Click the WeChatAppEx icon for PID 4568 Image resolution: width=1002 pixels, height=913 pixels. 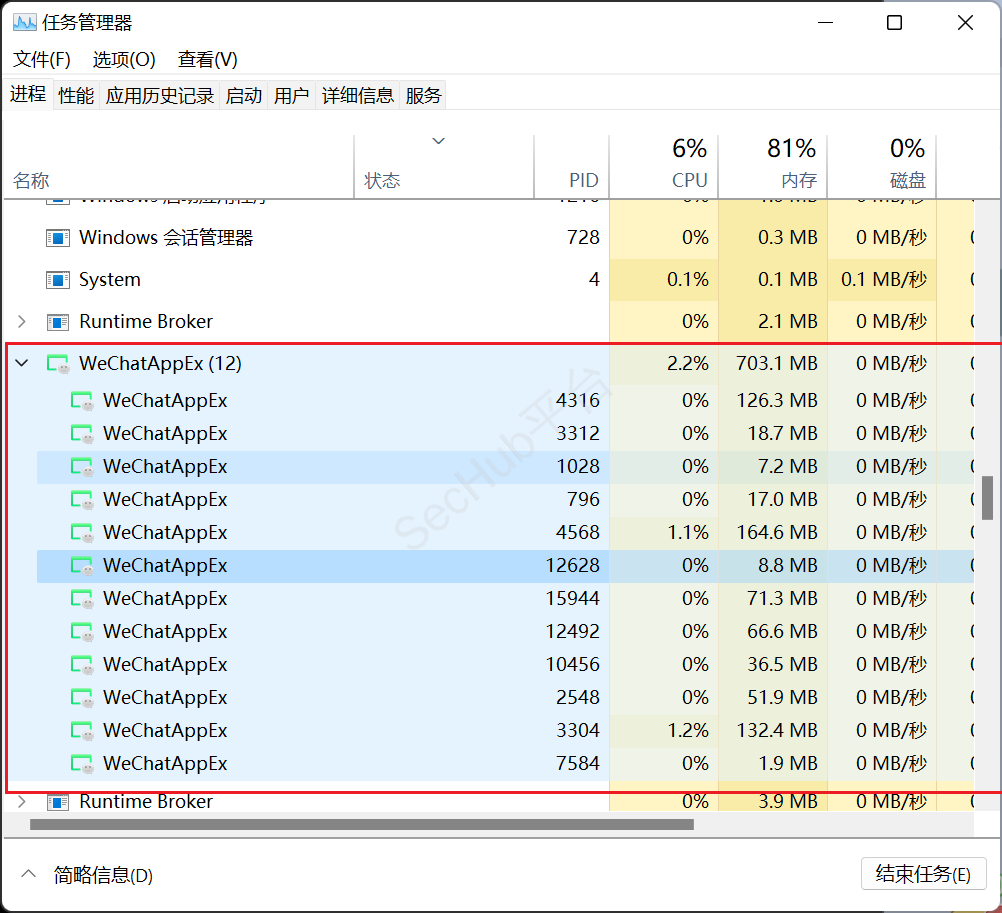[x=82, y=533]
